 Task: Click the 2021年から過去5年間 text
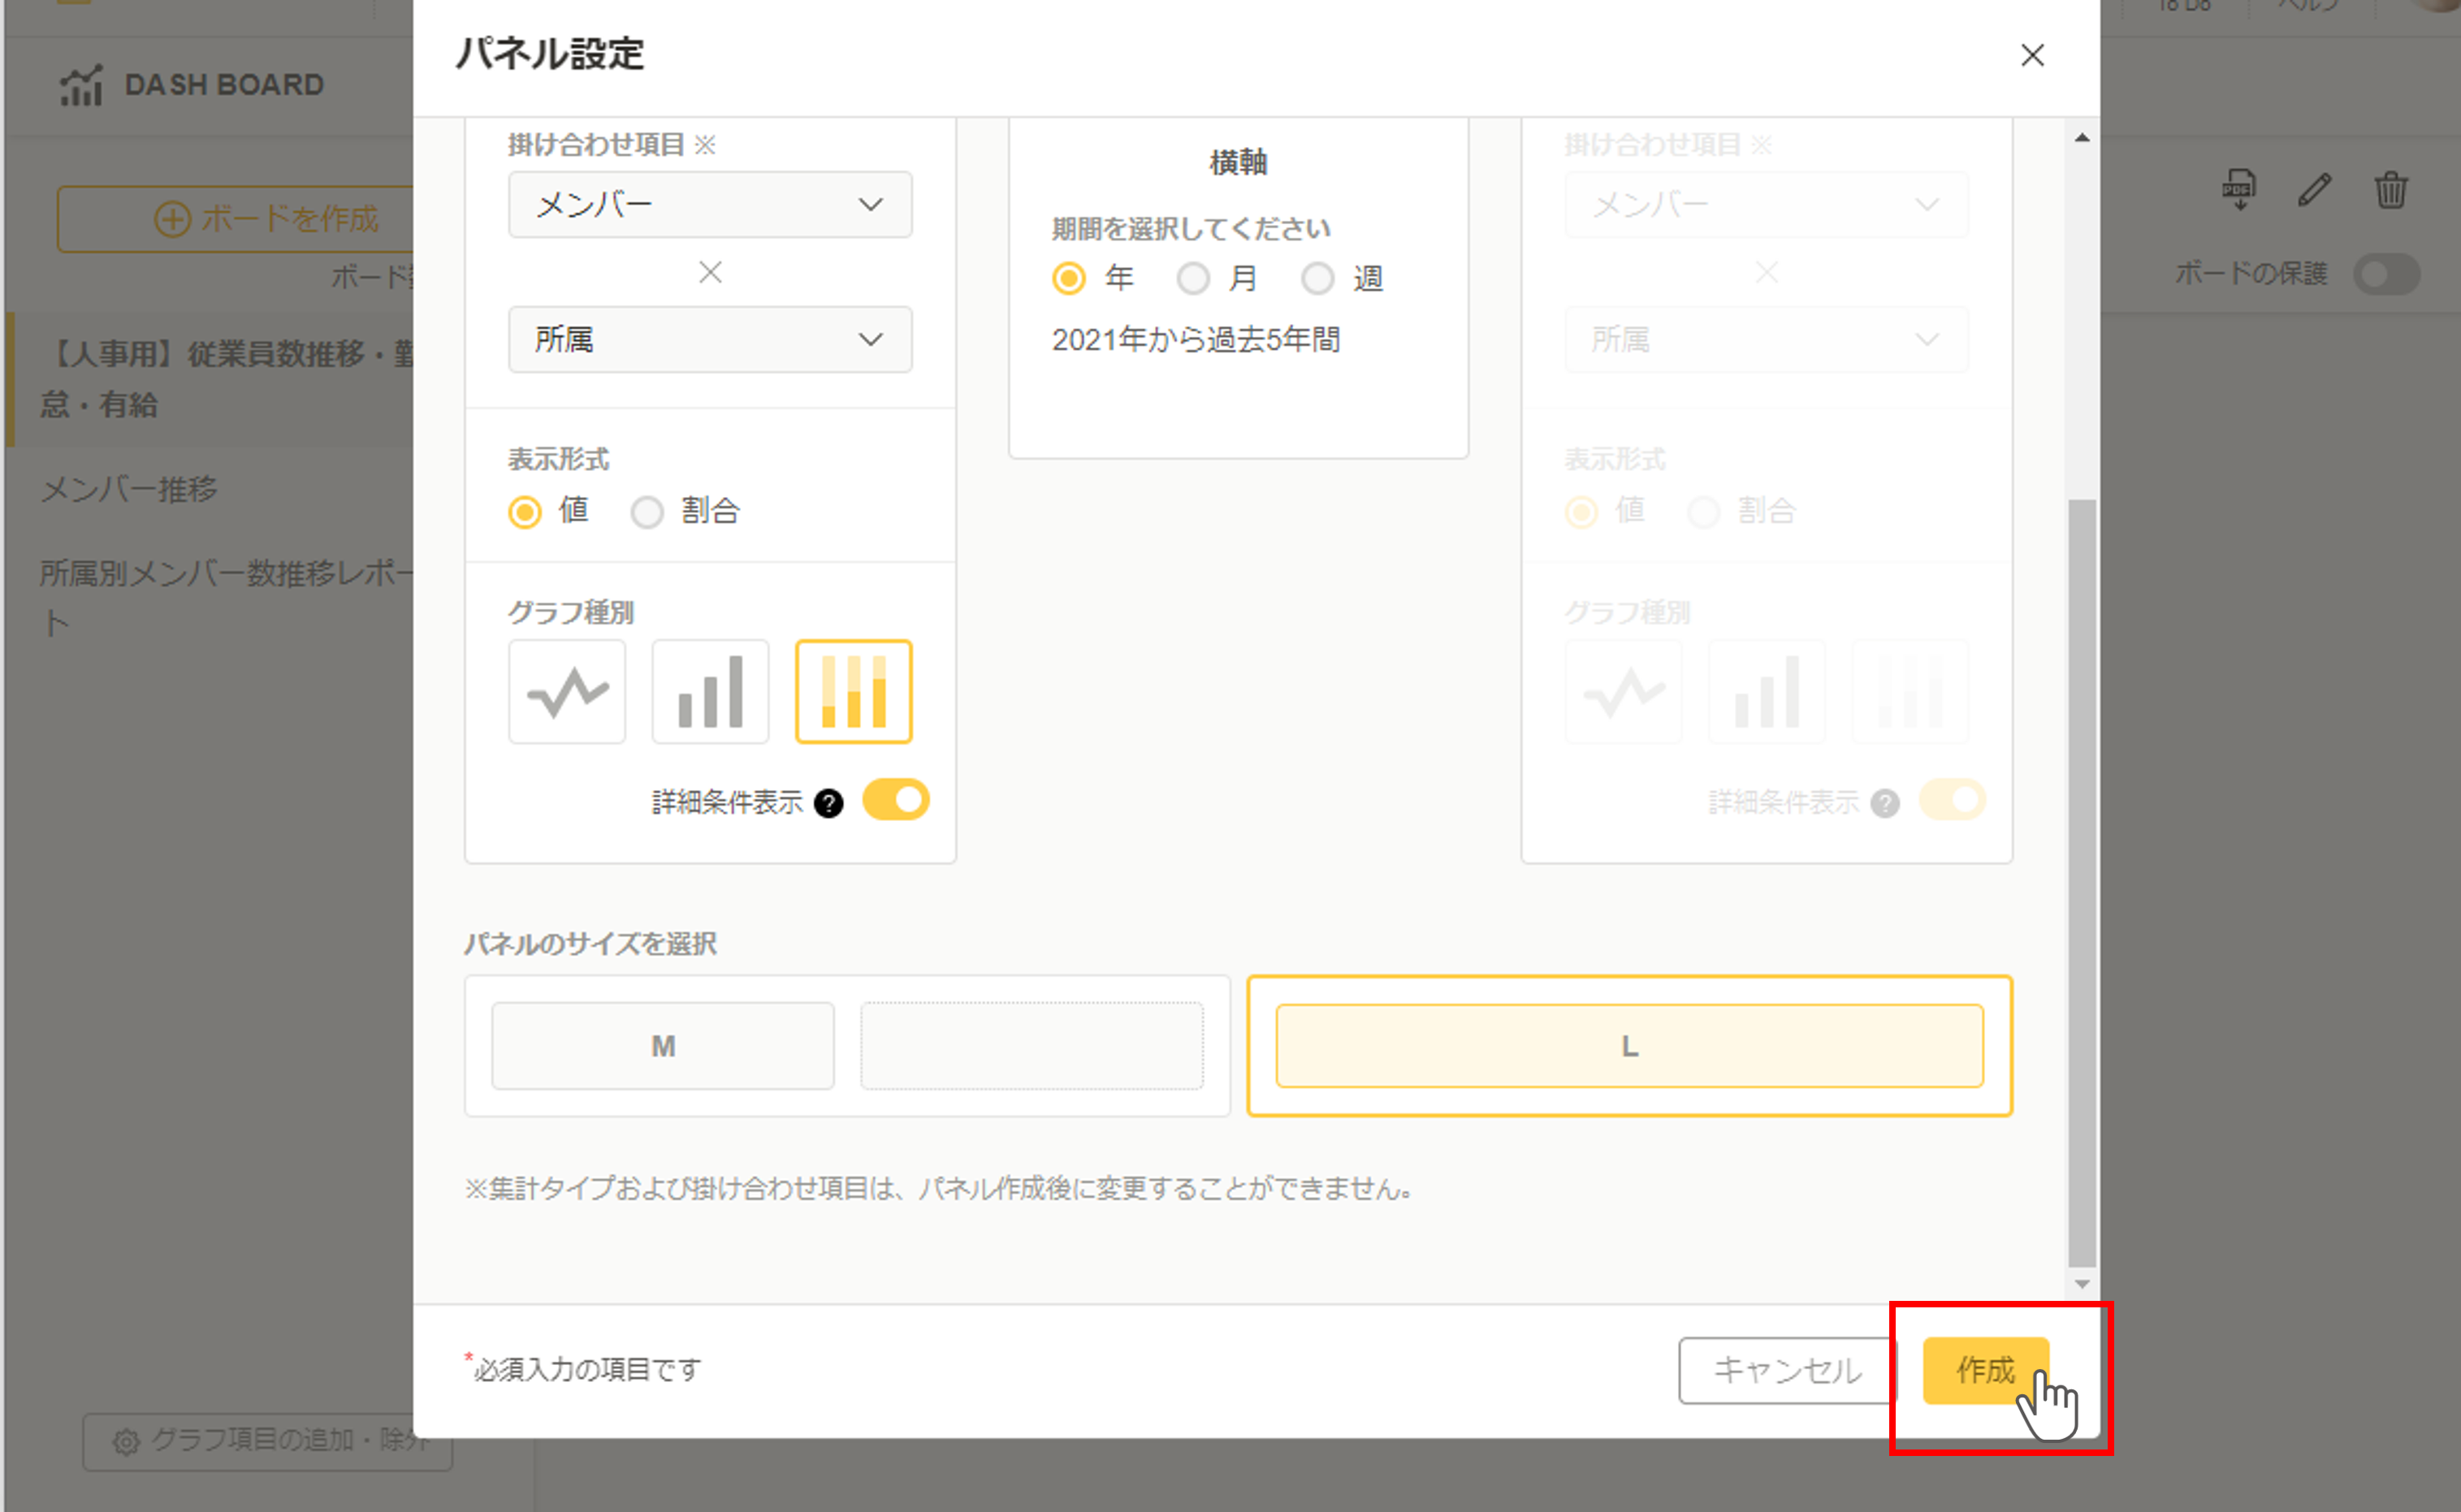click(x=1196, y=340)
